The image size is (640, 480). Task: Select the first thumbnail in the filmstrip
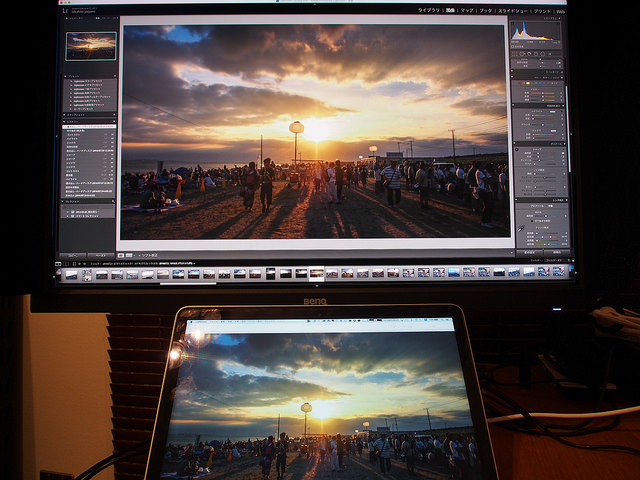point(70,274)
